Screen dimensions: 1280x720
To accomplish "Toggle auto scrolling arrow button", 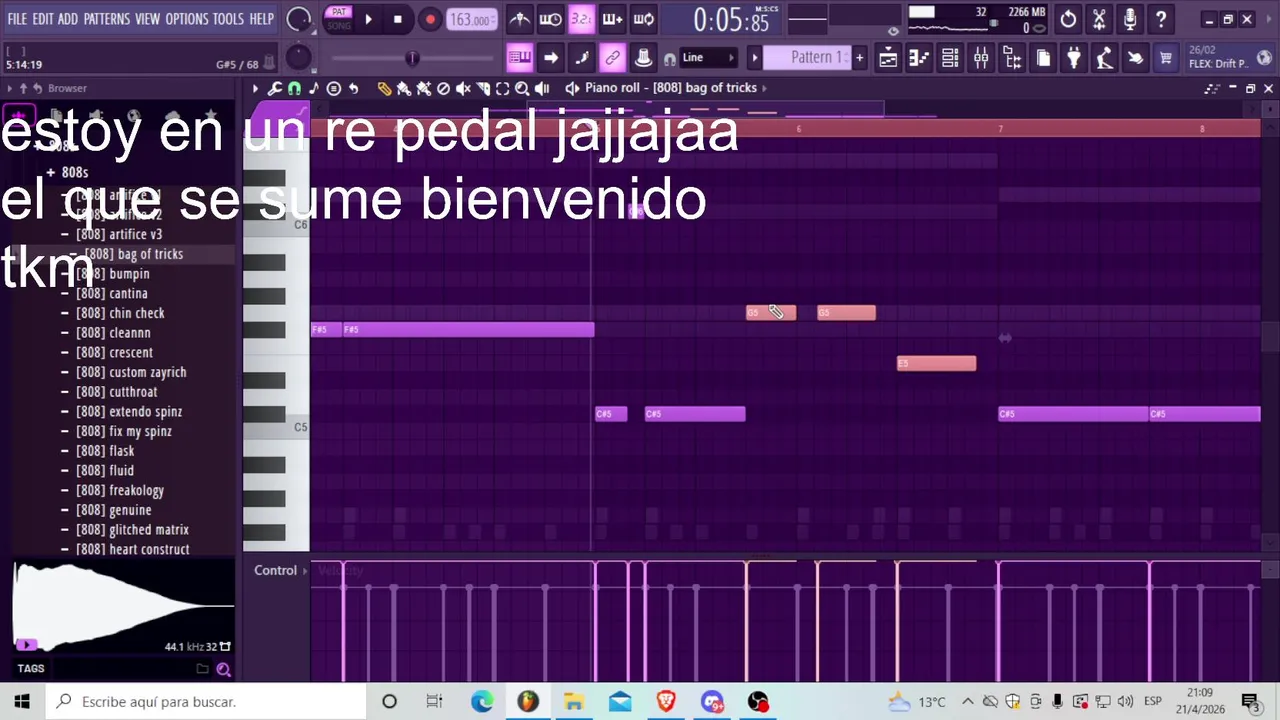I will [x=550, y=58].
